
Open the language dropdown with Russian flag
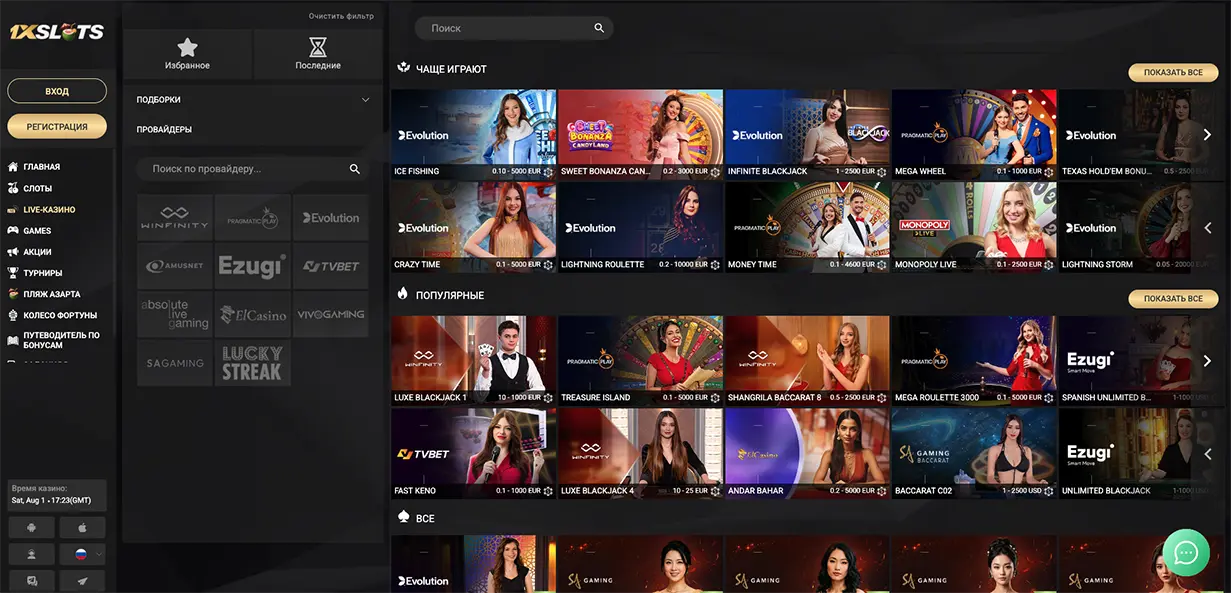click(82, 553)
